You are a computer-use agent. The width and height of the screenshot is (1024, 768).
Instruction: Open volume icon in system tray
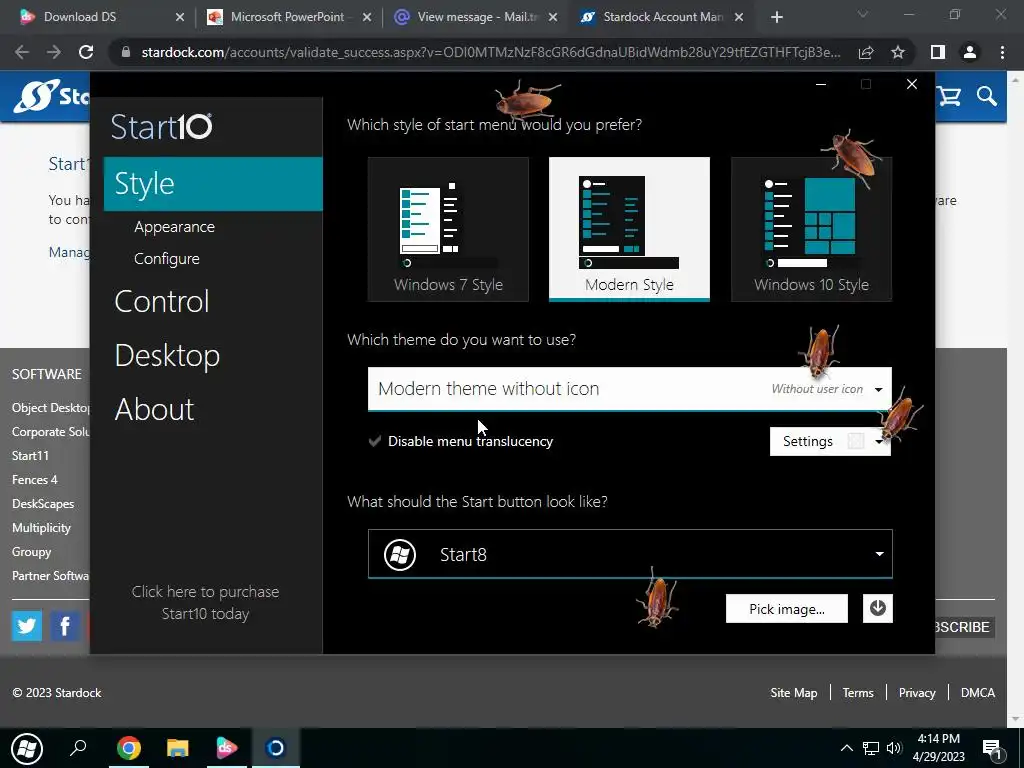coord(894,748)
